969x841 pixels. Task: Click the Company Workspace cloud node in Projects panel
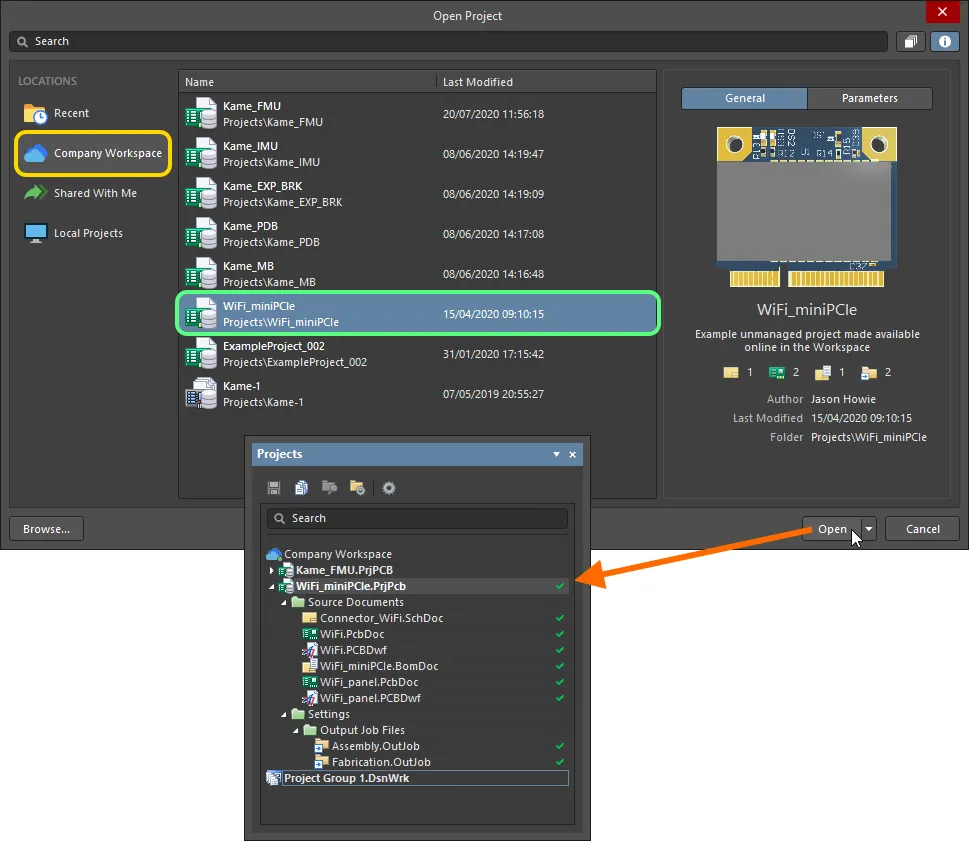pos(274,554)
